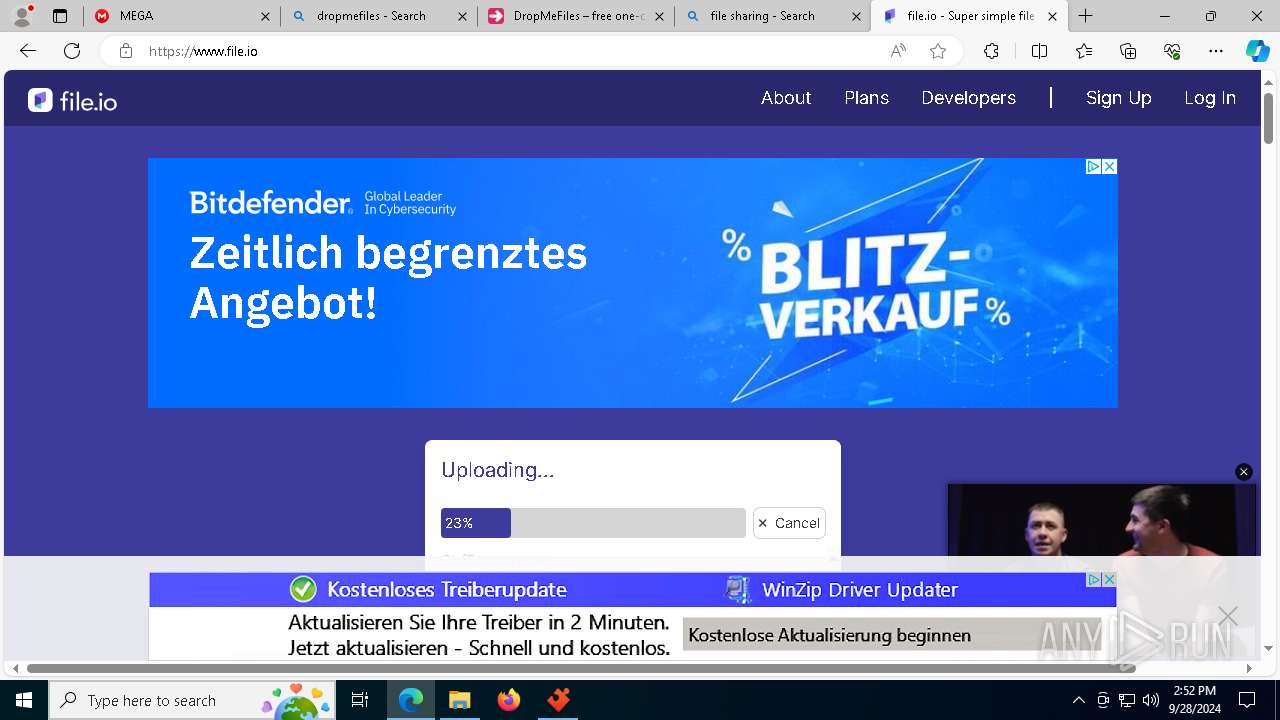
Task: Open the red app on the taskbar
Action: (558, 700)
